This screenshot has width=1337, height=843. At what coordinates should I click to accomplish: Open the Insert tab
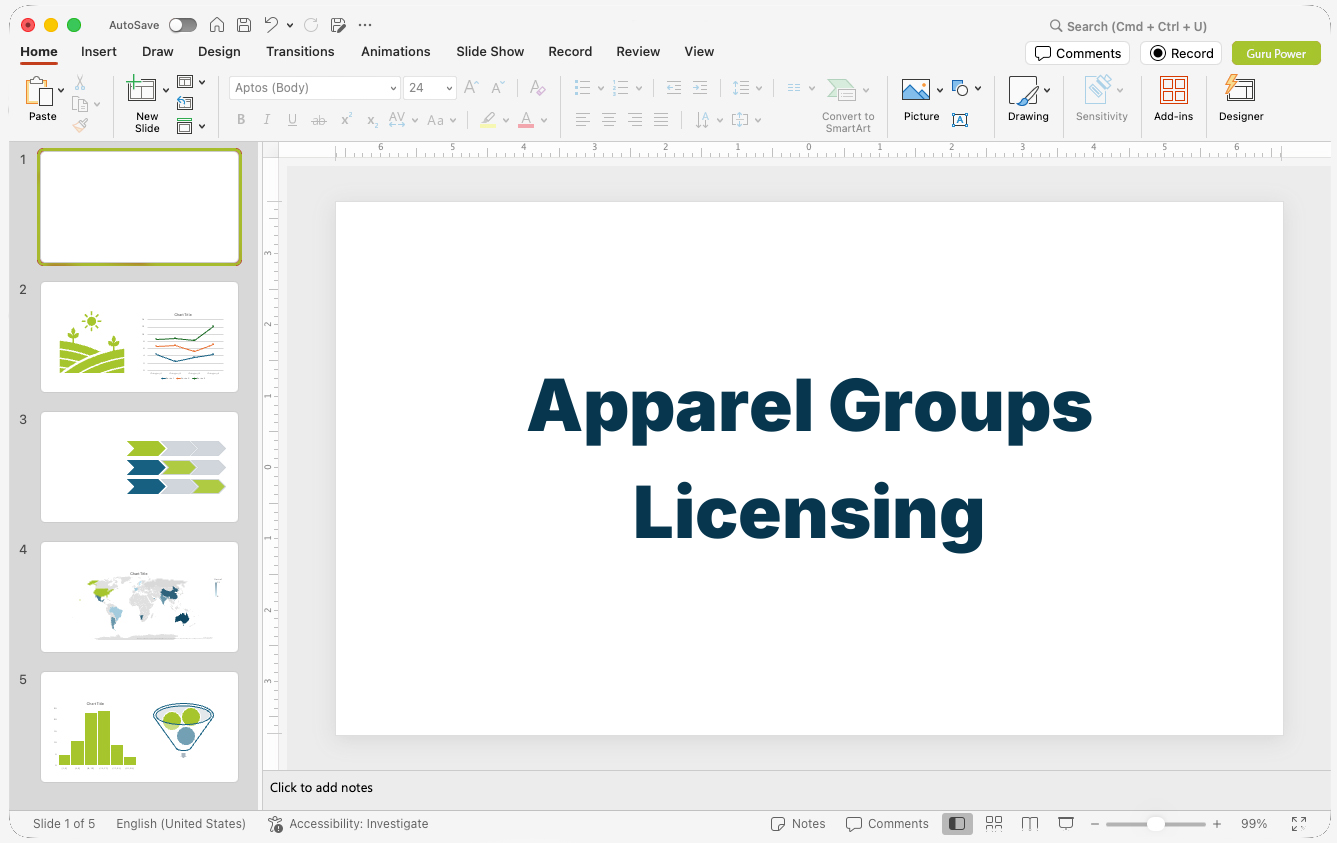[x=99, y=51]
